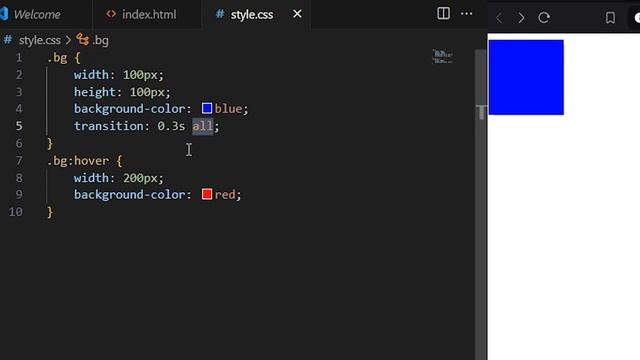This screenshot has height=360, width=640.
Task: Click the editor vertical scrollbar
Action: pos(480,204)
